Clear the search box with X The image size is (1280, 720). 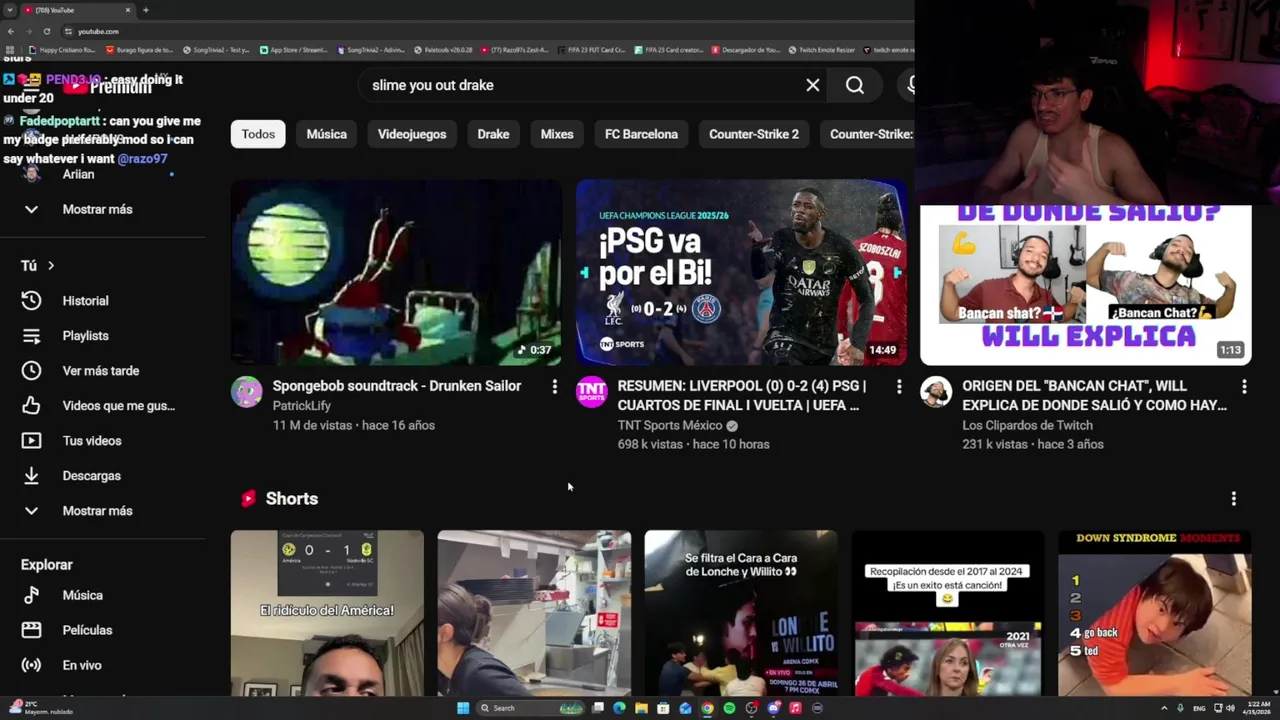(x=813, y=85)
